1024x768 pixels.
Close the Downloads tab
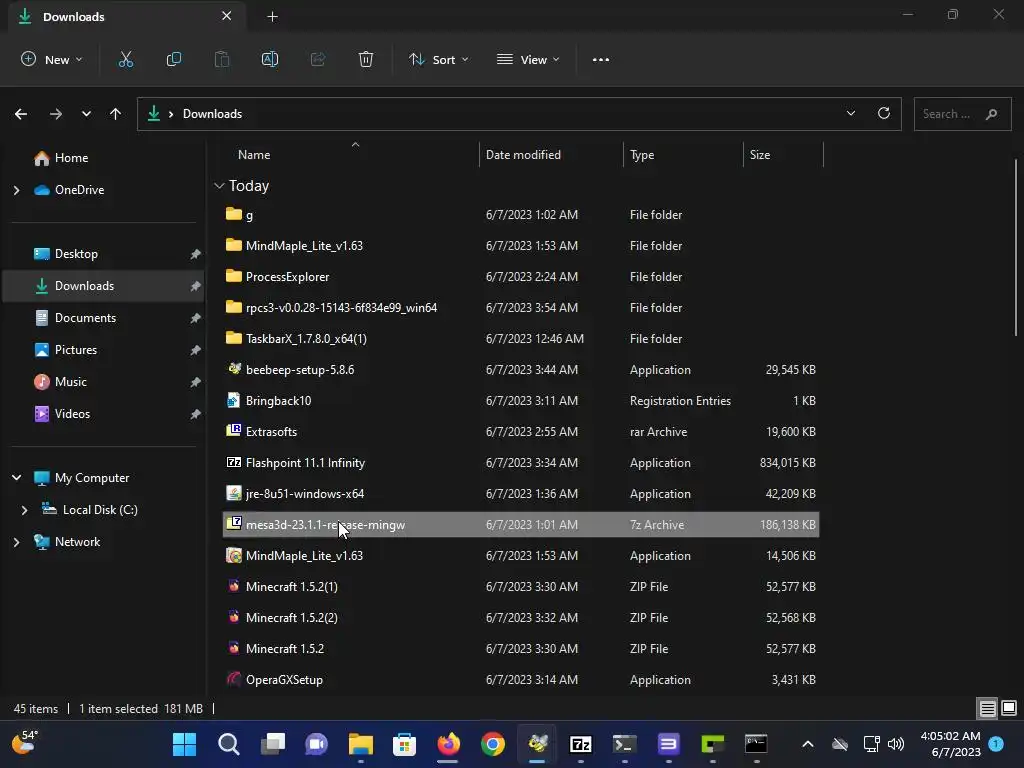227,16
